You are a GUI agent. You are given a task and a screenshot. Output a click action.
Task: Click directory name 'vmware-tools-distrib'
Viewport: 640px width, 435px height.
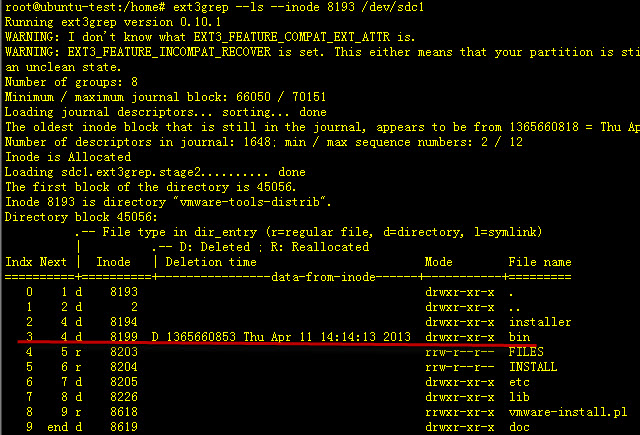249,202
